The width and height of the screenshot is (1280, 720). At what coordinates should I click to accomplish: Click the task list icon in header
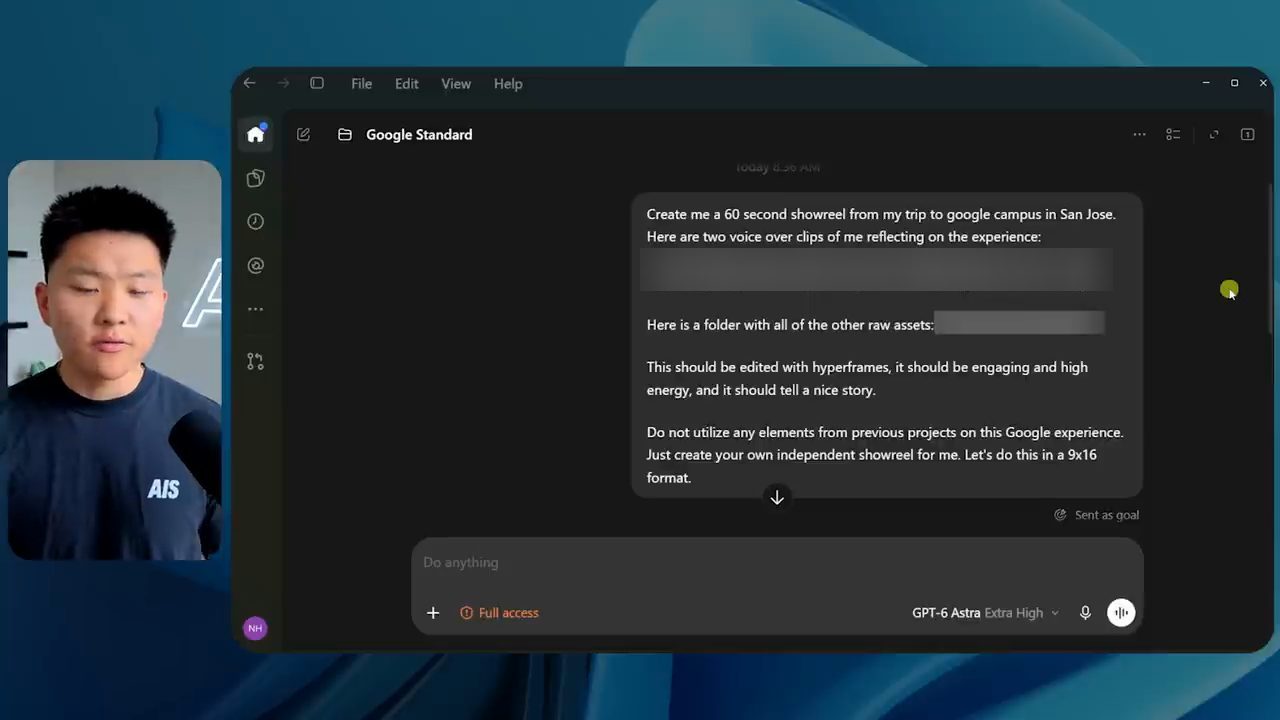pos(1173,135)
